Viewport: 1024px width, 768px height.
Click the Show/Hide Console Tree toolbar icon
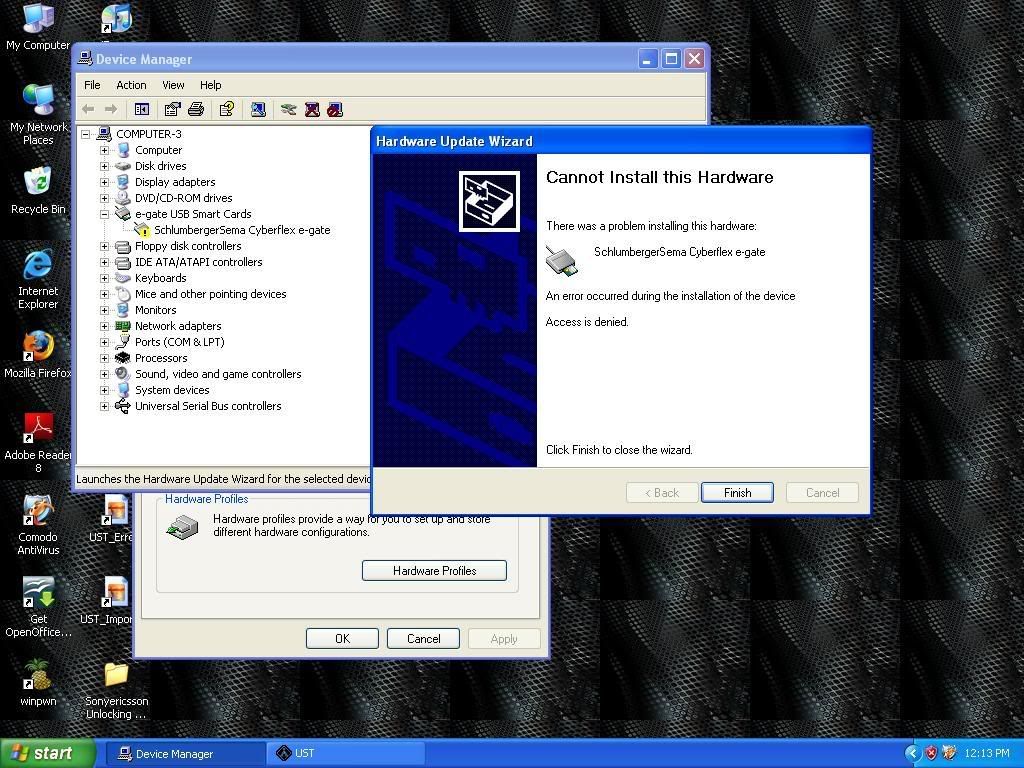[x=141, y=109]
